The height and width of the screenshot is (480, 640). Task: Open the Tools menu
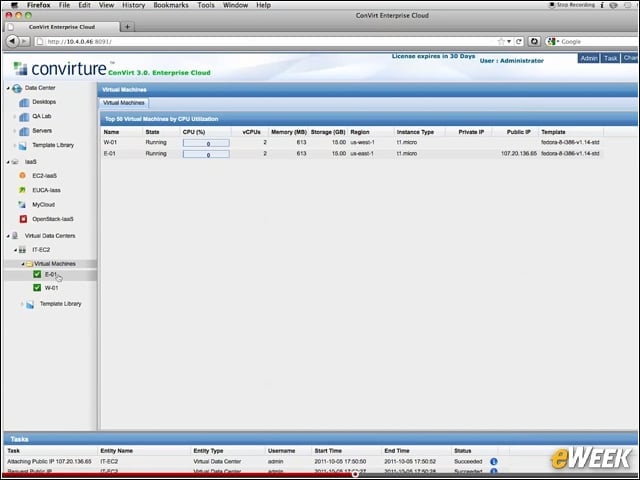coord(206,5)
